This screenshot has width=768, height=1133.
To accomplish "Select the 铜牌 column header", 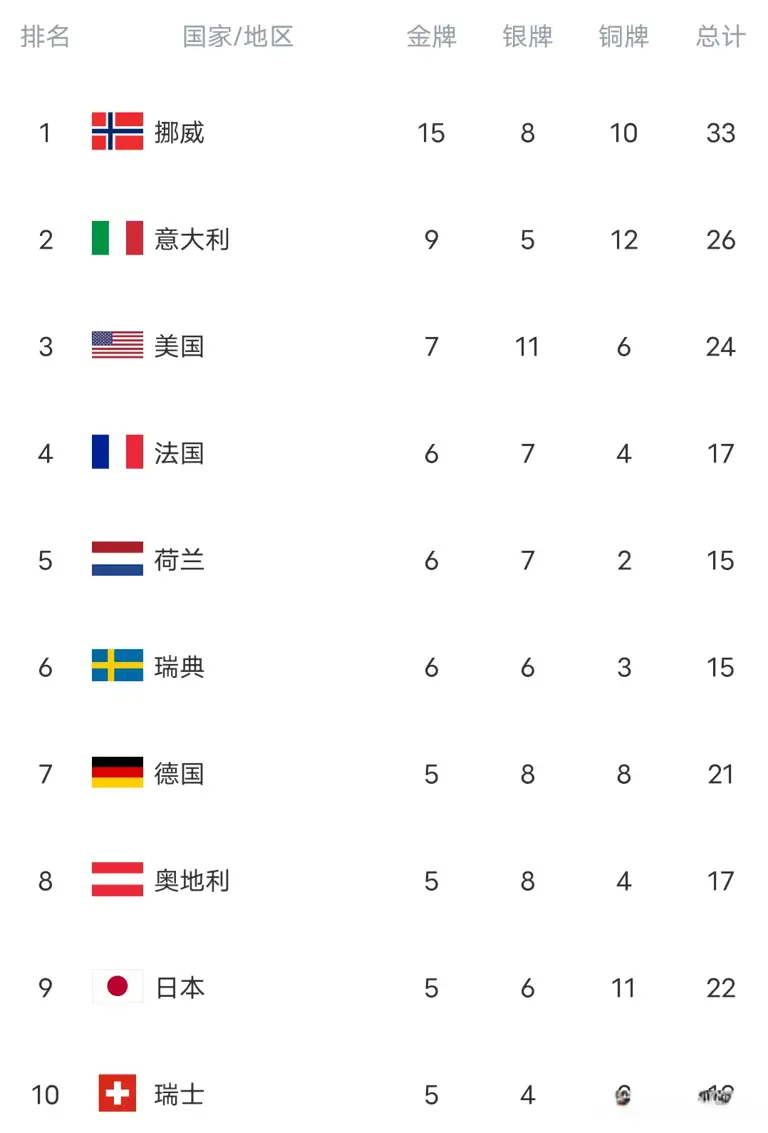I will tap(624, 36).
